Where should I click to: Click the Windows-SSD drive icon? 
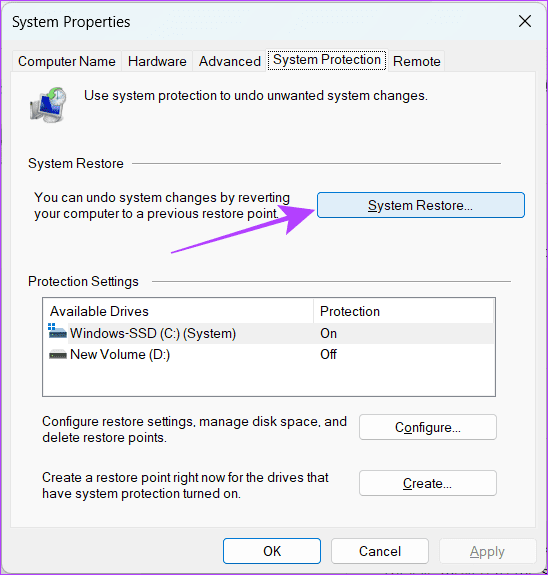pos(57,331)
